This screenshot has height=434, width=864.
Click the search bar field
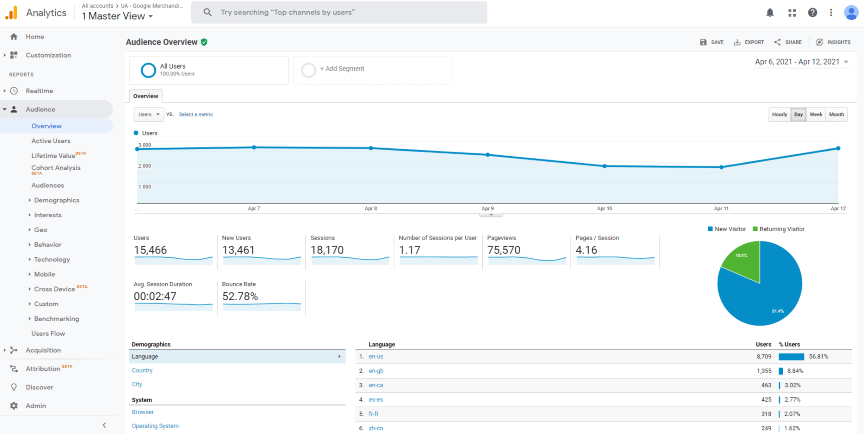[339, 13]
